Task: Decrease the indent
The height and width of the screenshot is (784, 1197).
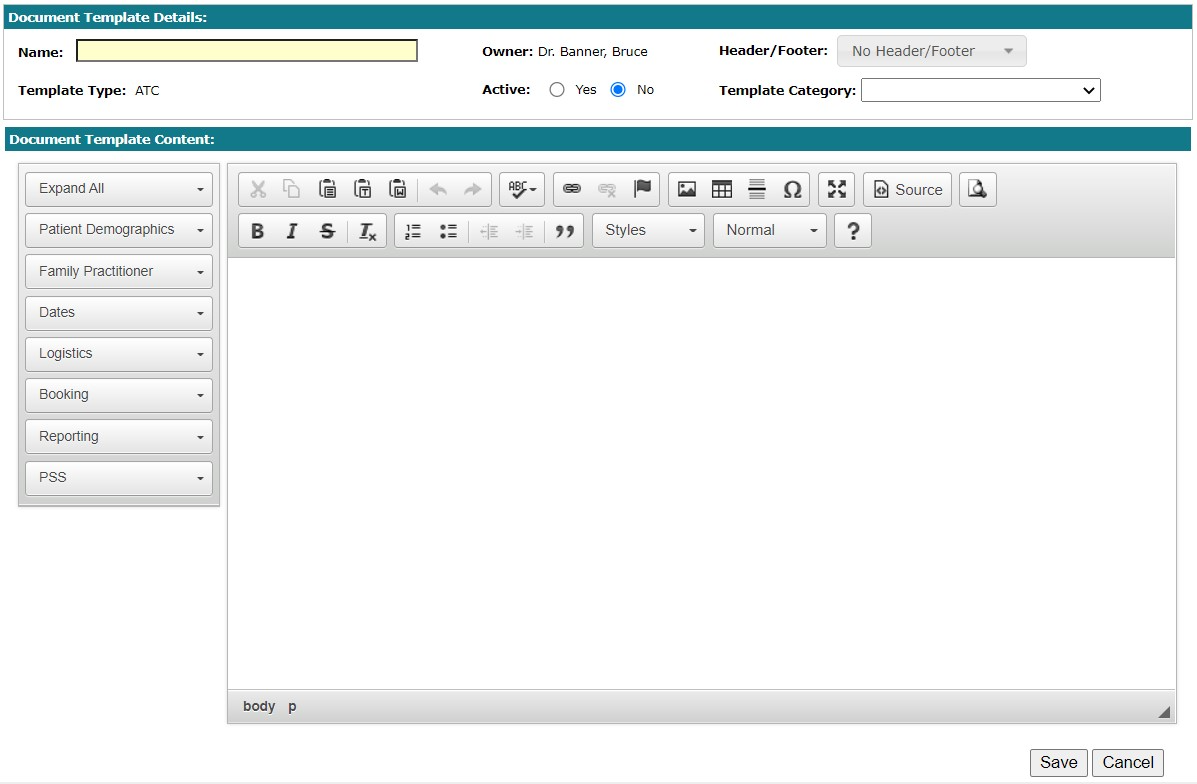Action: pyautogui.click(x=489, y=231)
